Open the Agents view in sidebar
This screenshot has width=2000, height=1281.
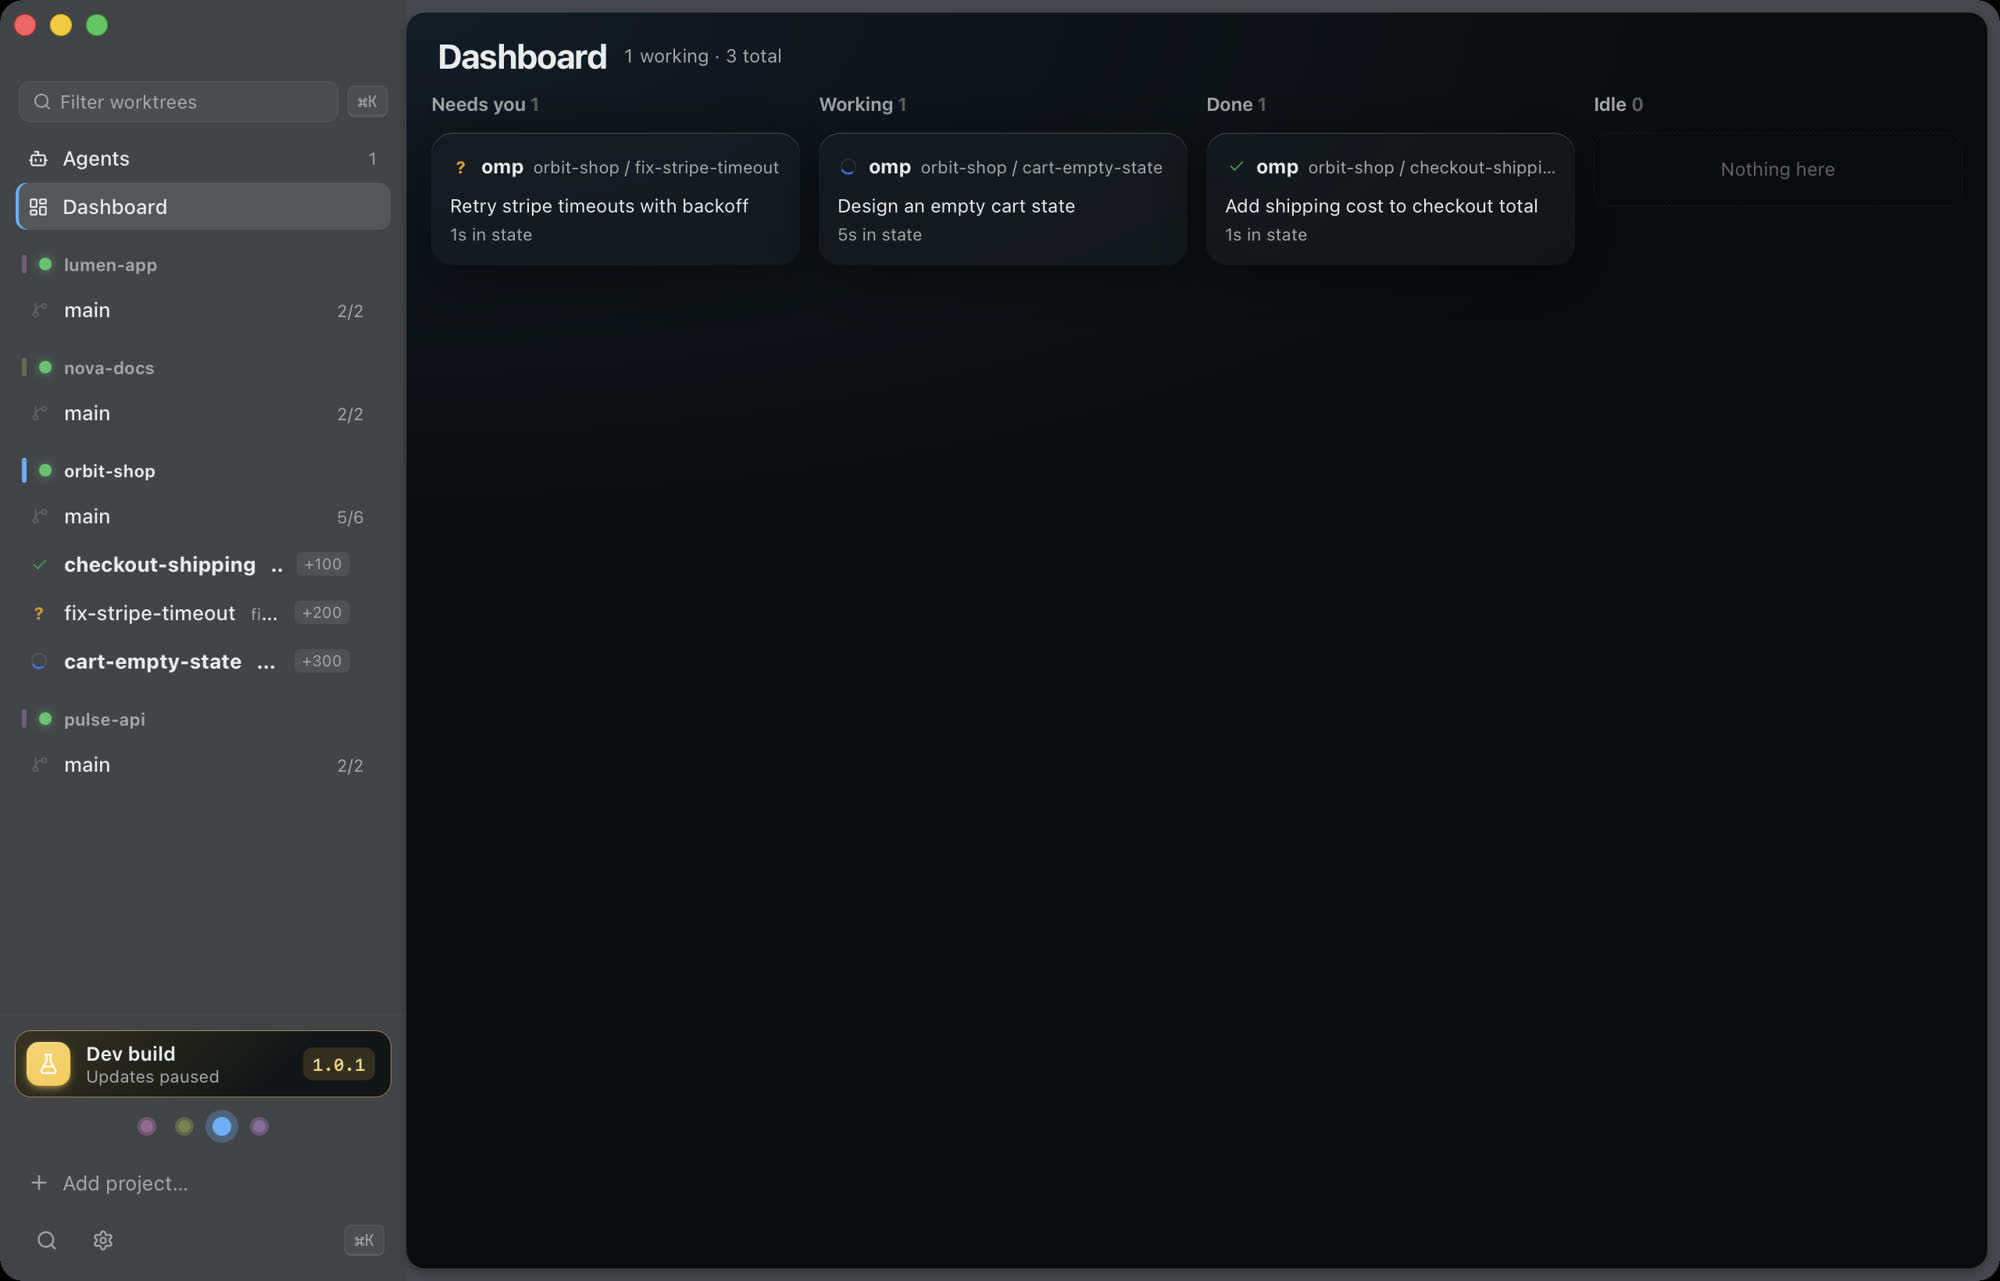[x=203, y=158]
